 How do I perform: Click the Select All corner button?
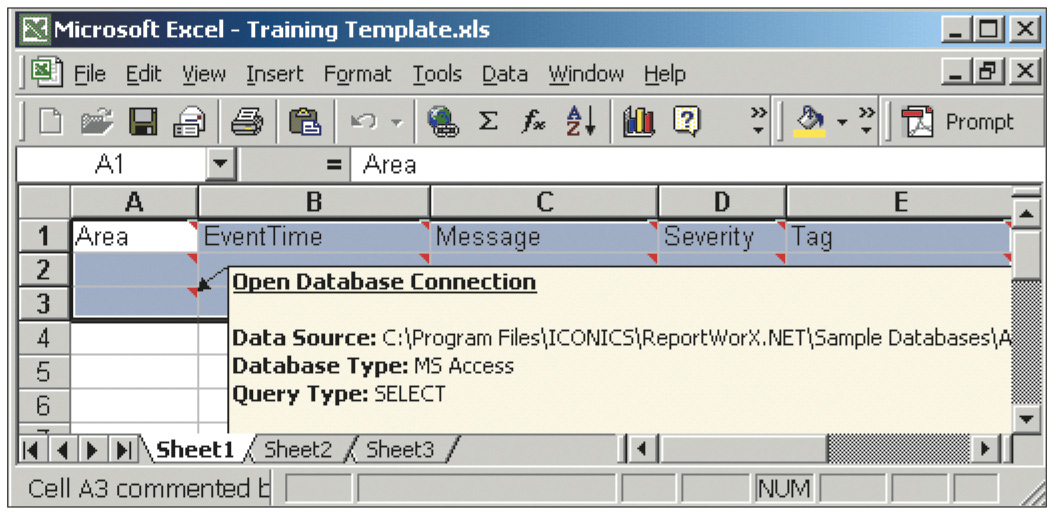tap(44, 202)
